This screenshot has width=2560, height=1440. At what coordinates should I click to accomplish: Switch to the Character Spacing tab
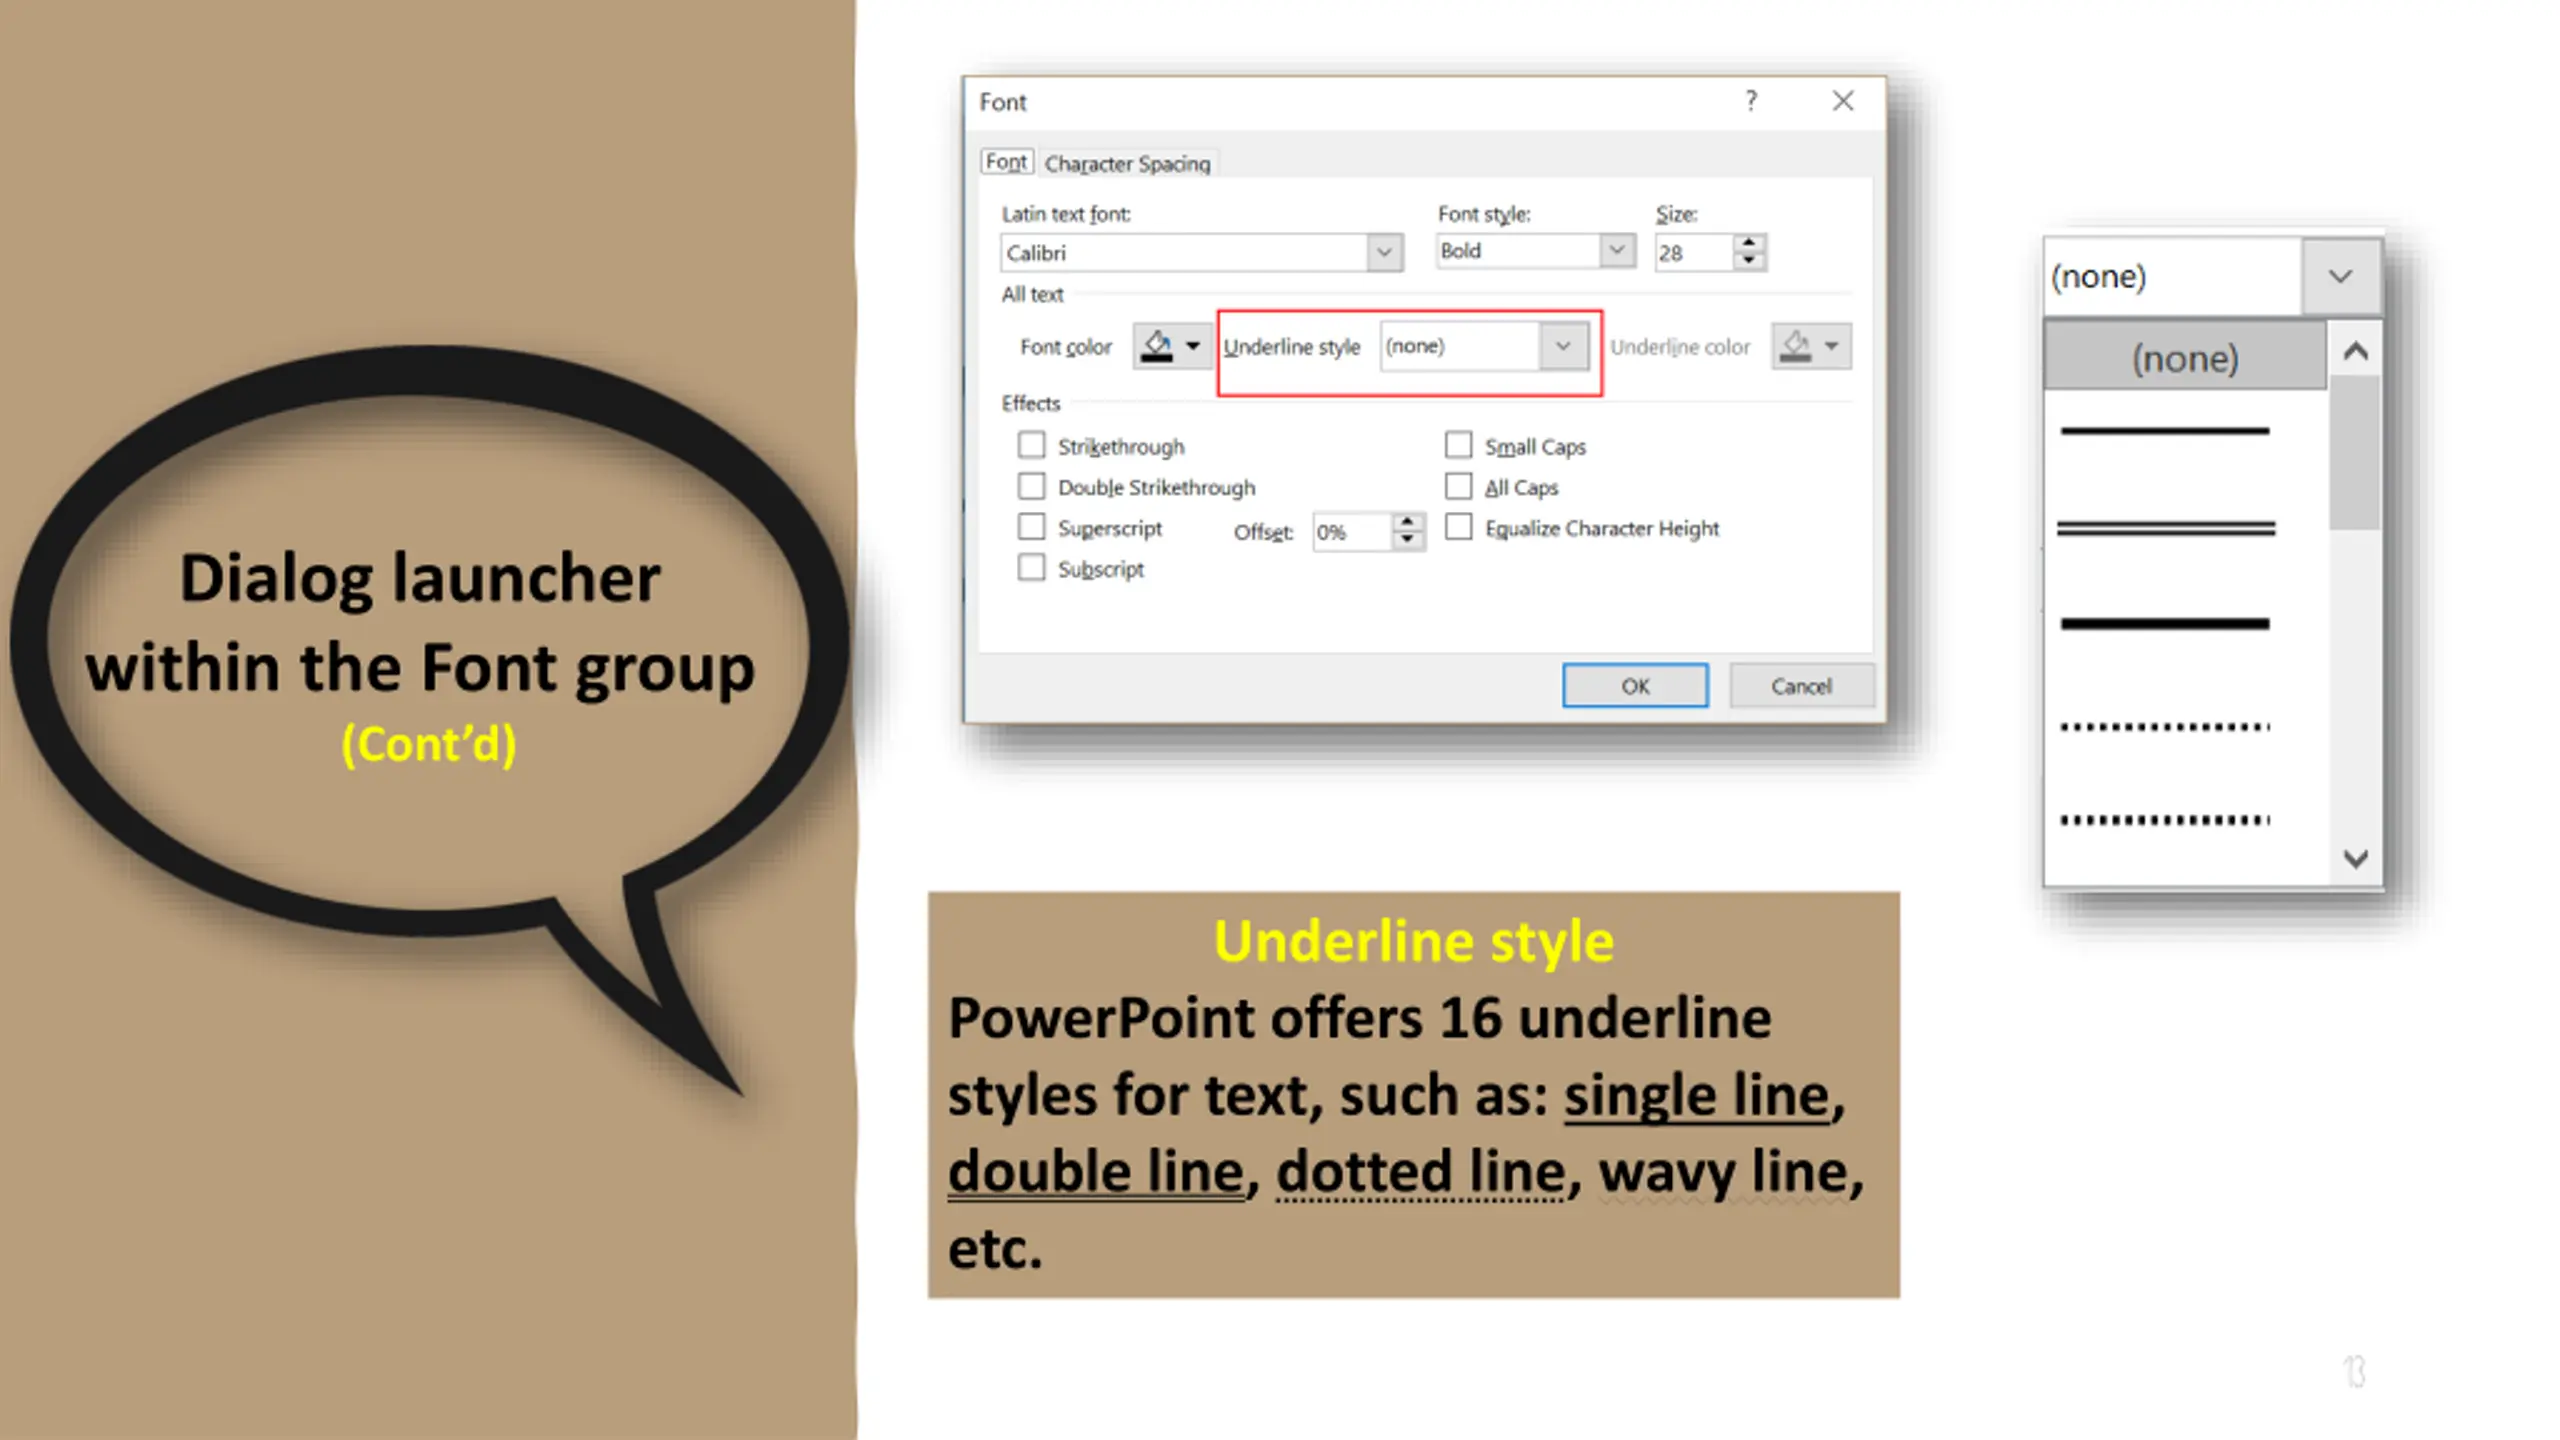(1127, 163)
